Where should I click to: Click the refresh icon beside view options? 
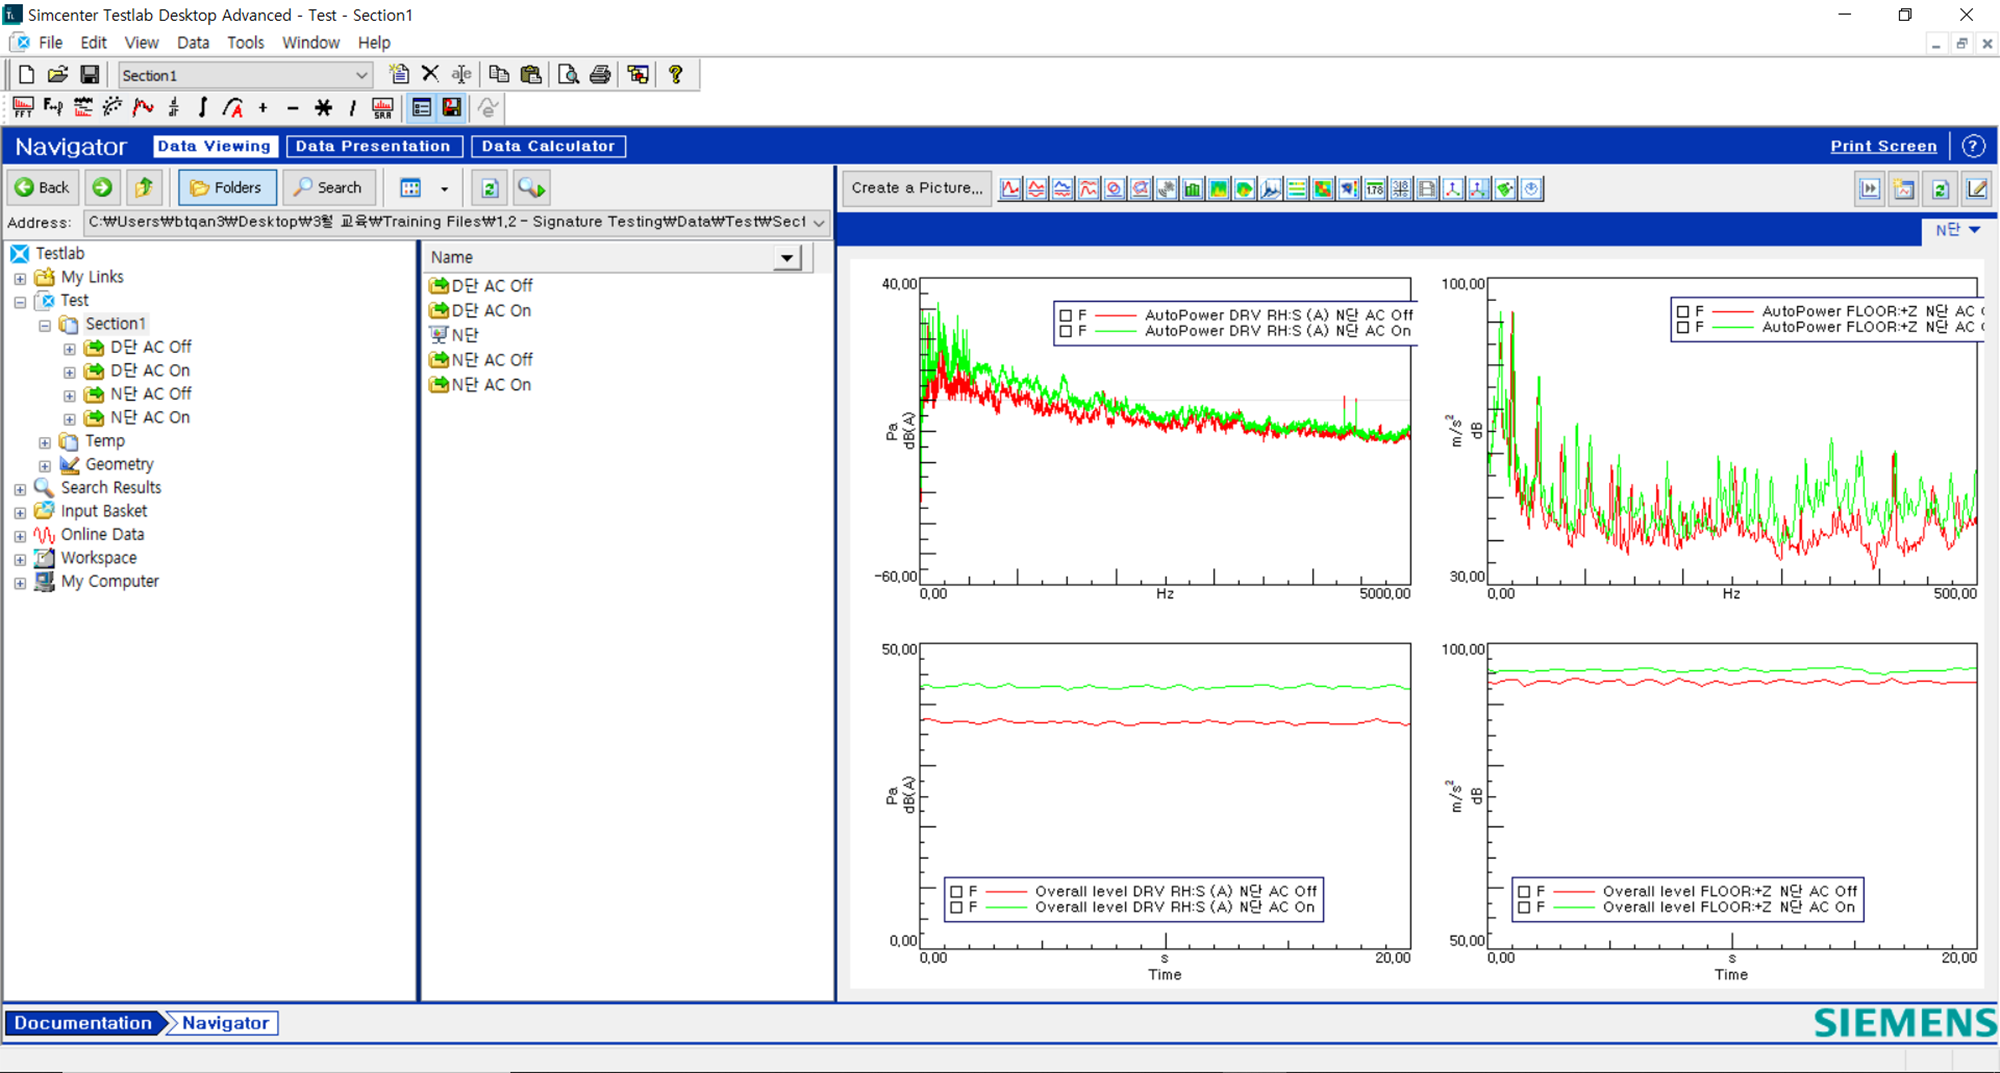point(489,187)
